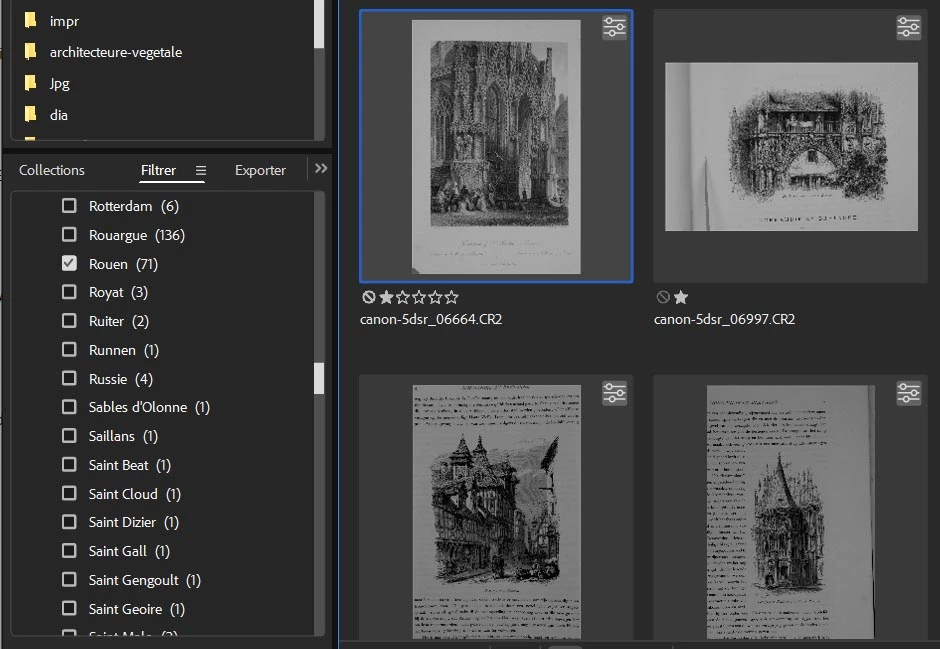Click the 'Rouargue (136)' keyword label

coord(137,236)
